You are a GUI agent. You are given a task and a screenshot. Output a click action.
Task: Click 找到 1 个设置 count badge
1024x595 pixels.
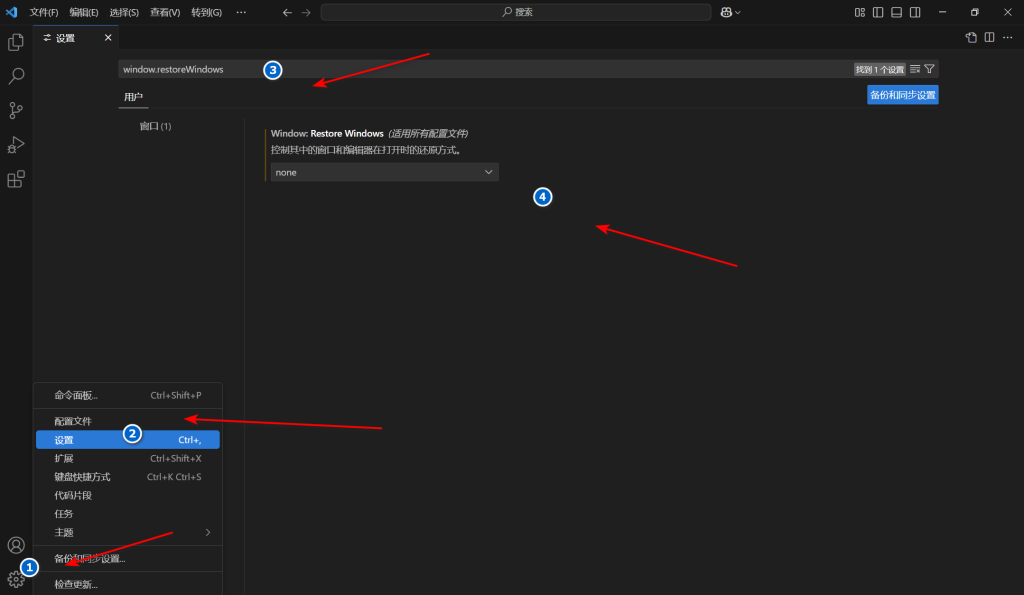[x=880, y=69]
